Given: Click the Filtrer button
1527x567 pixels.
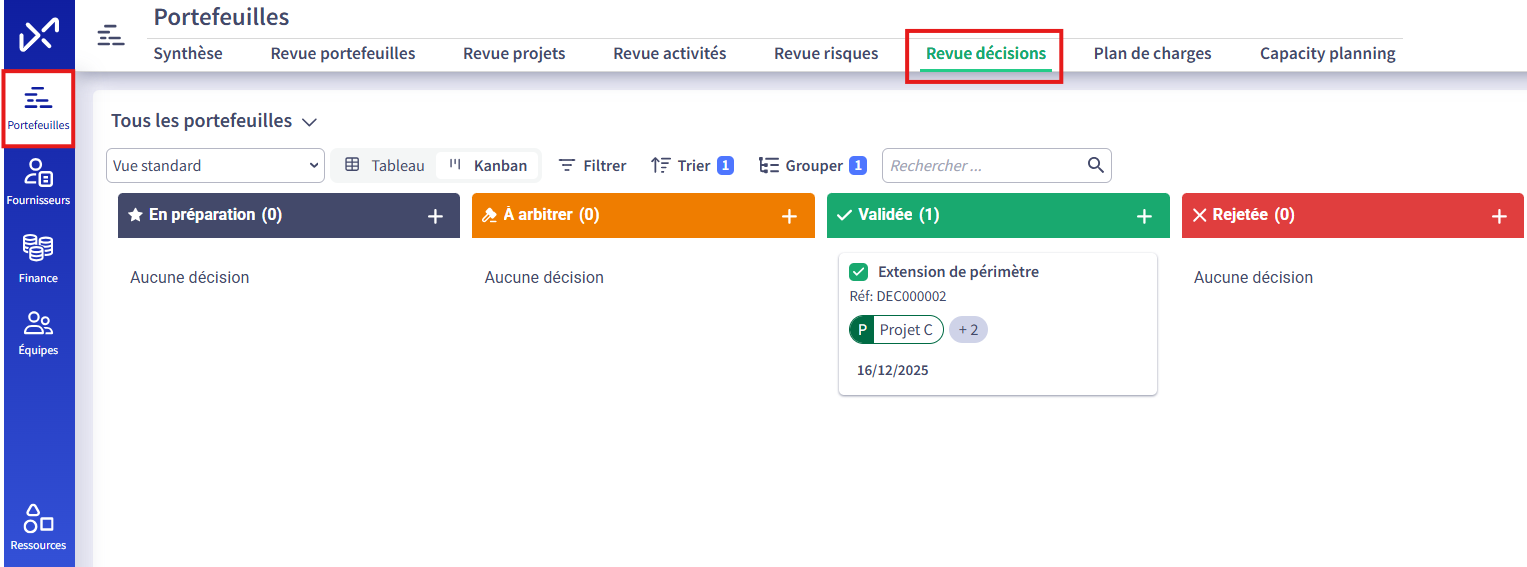Looking at the screenshot, I should pos(592,166).
